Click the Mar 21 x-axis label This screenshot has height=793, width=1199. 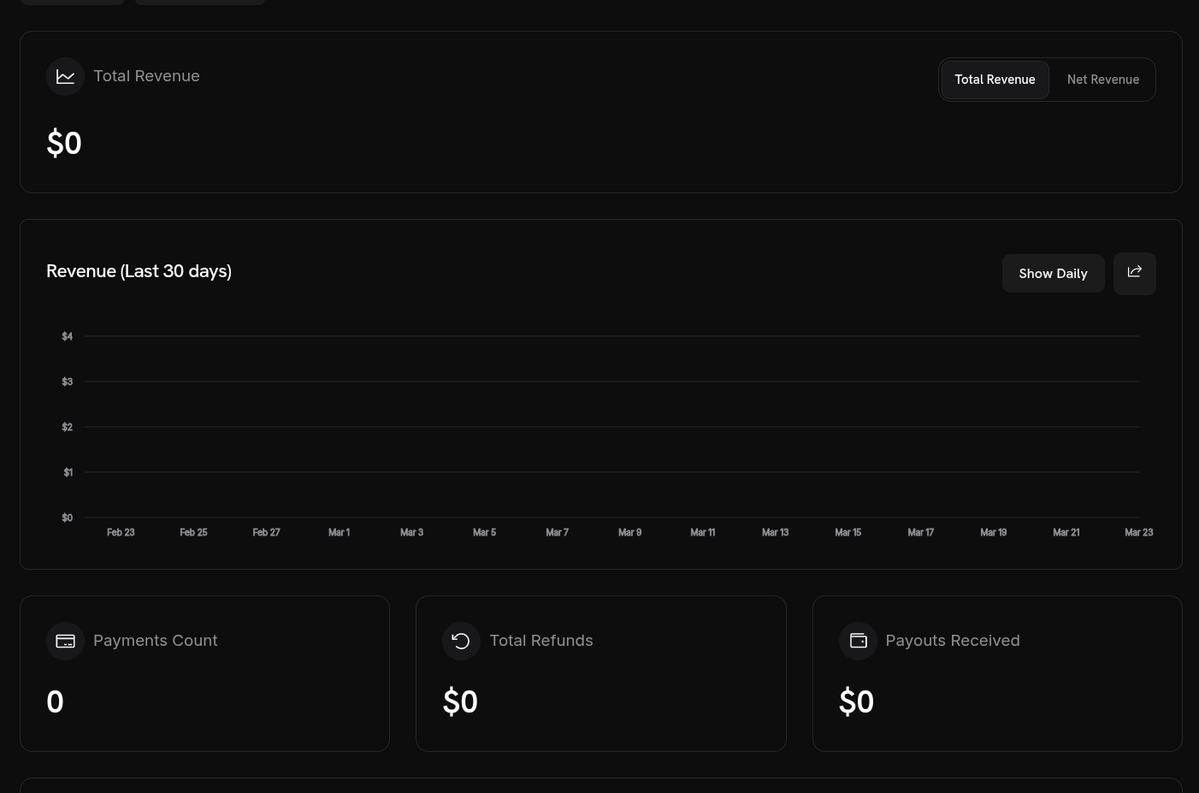tap(1066, 532)
